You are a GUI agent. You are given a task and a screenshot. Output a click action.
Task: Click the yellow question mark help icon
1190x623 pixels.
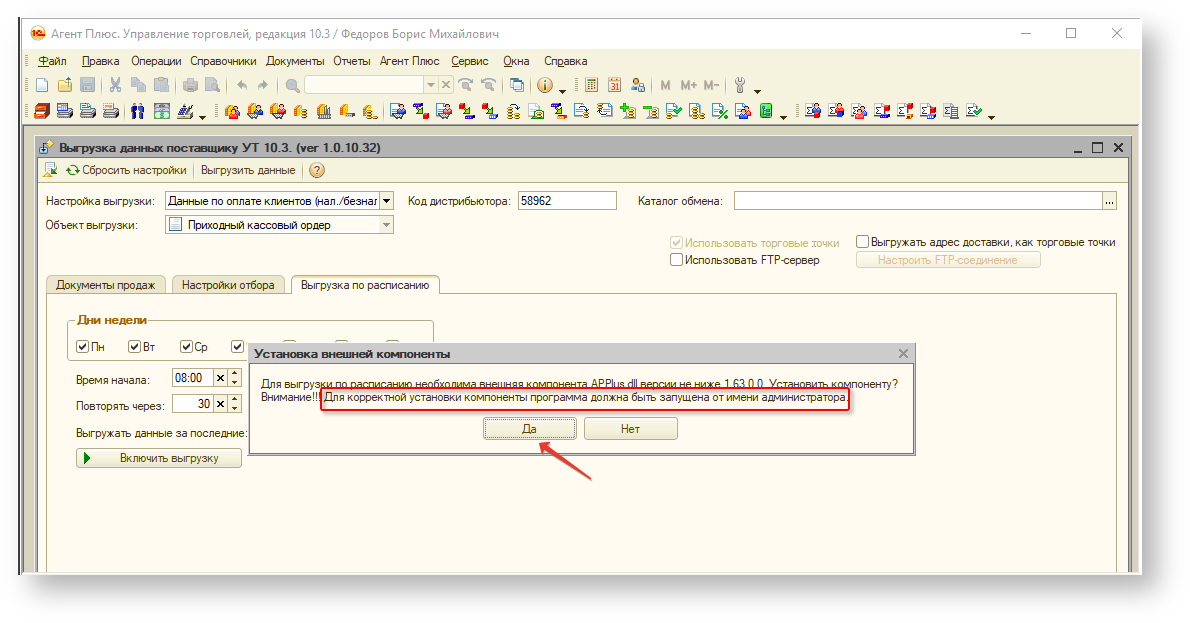(x=317, y=170)
